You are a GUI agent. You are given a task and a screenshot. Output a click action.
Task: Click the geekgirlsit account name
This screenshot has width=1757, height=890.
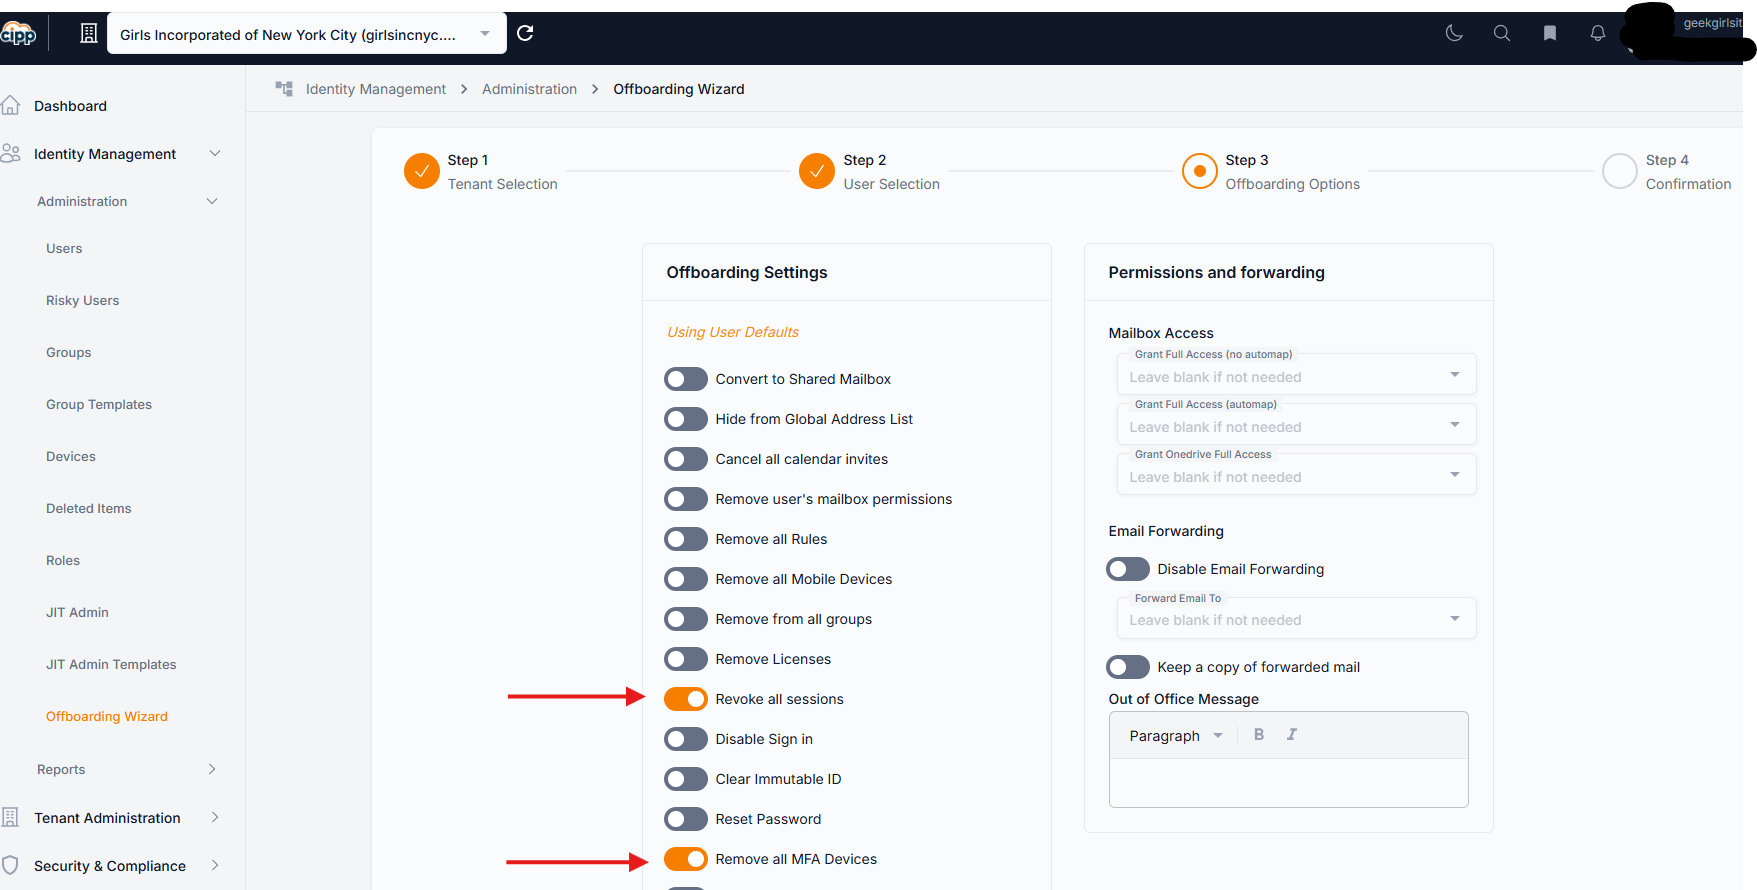click(1712, 23)
